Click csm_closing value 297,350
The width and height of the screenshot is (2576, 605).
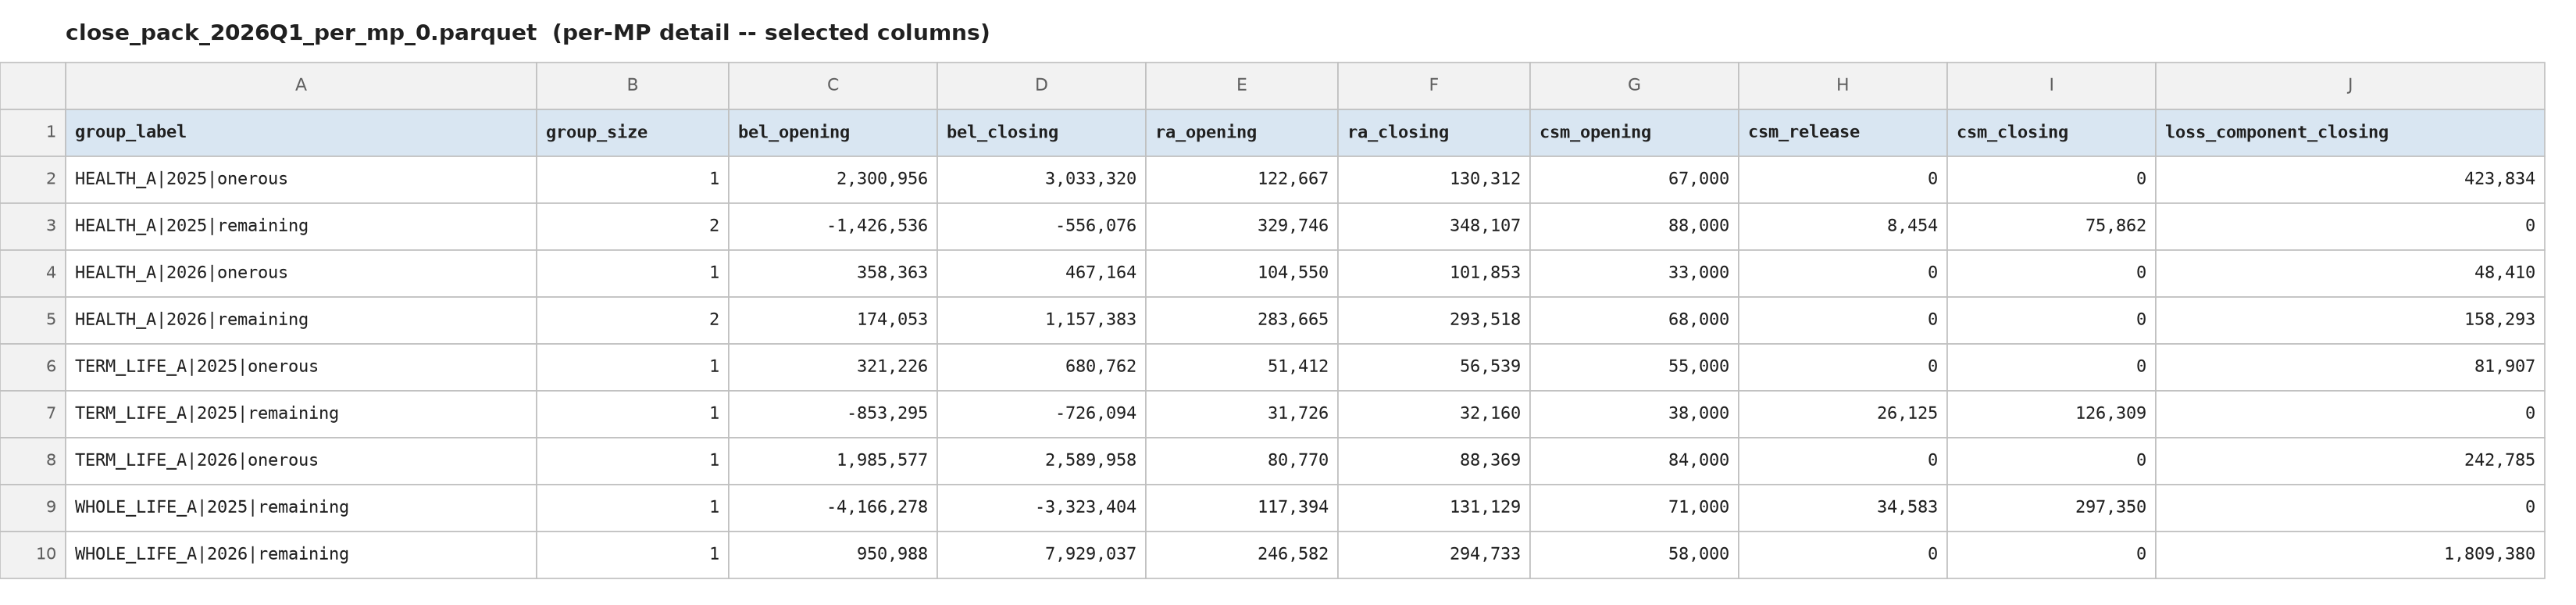[x=2051, y=509]
